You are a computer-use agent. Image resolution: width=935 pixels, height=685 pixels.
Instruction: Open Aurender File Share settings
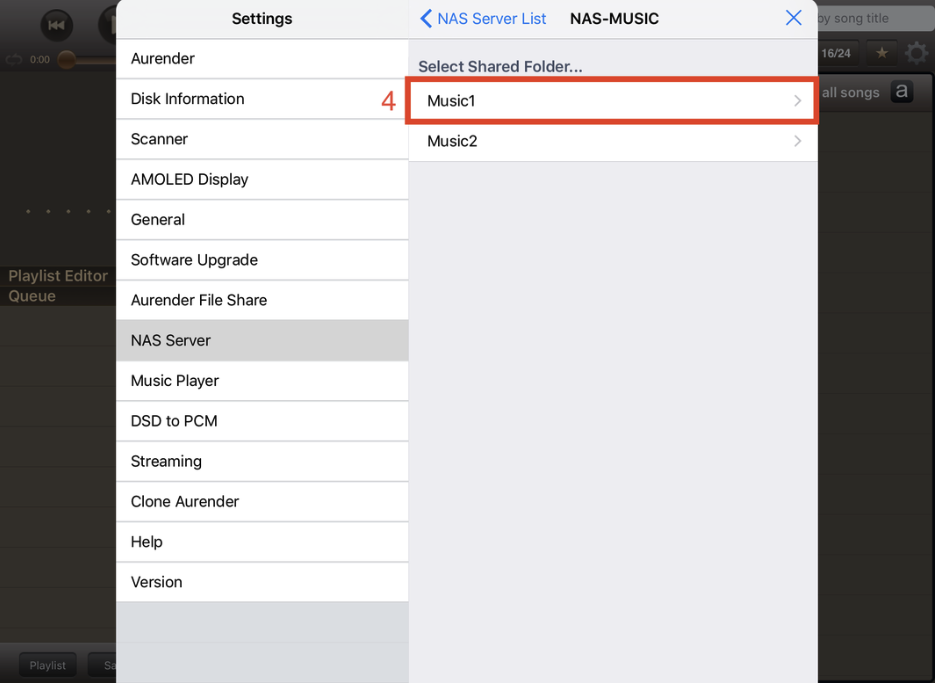point(262,300)
